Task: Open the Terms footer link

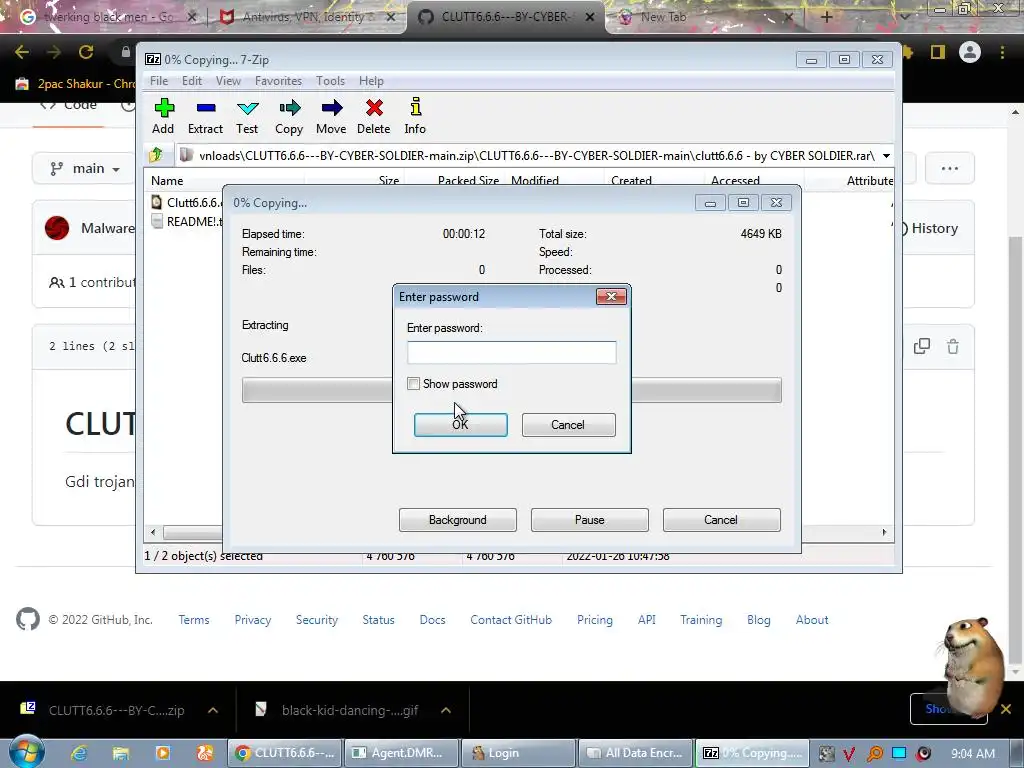Action: click(194, 620)
